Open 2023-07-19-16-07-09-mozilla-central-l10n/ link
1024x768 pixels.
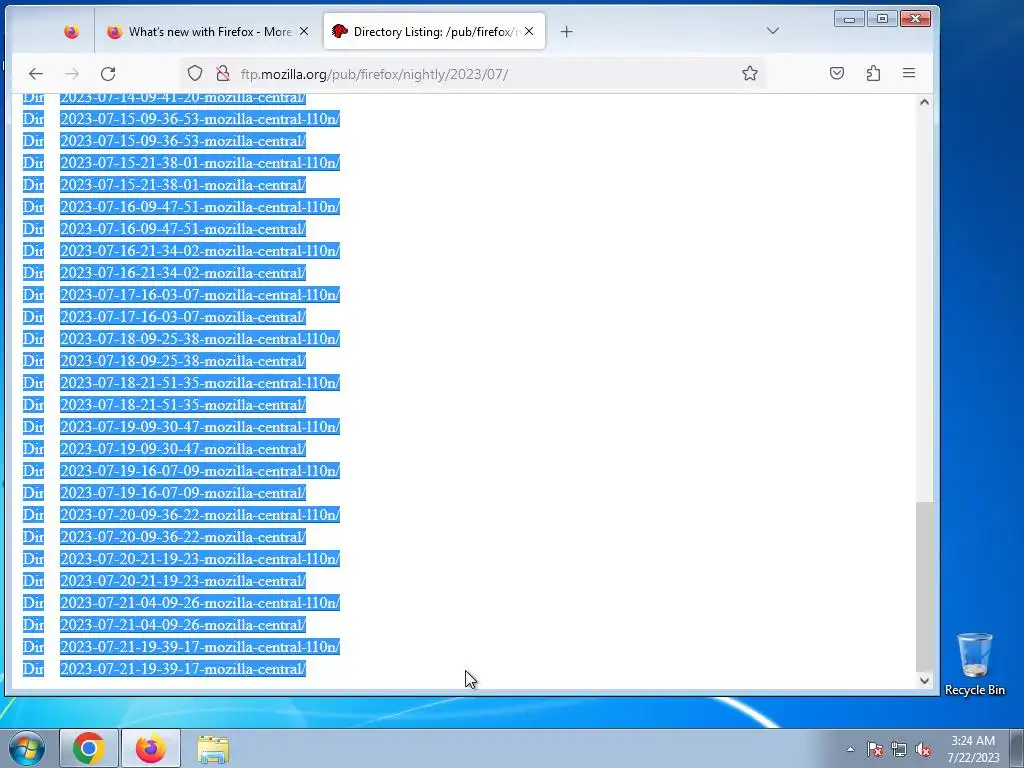[200, 471]
